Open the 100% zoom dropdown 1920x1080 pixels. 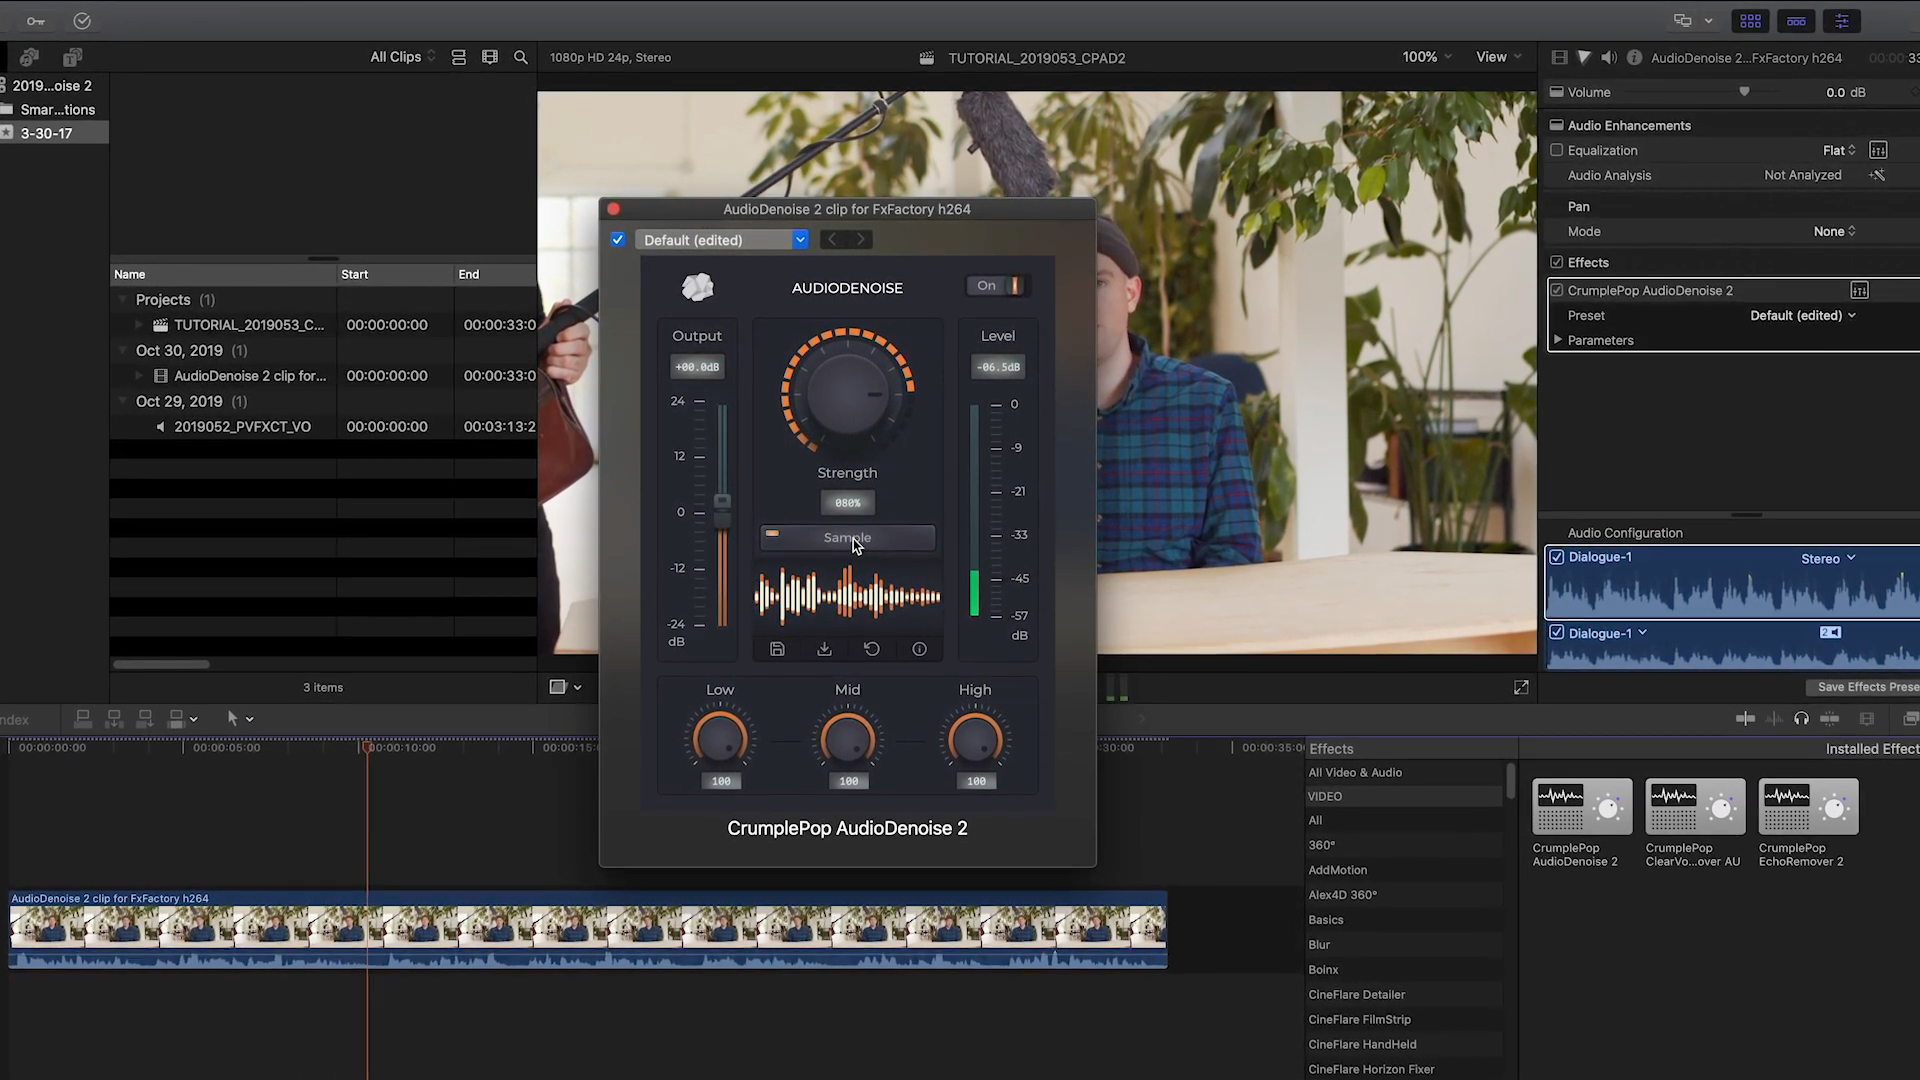click(x=1427, y=57)
